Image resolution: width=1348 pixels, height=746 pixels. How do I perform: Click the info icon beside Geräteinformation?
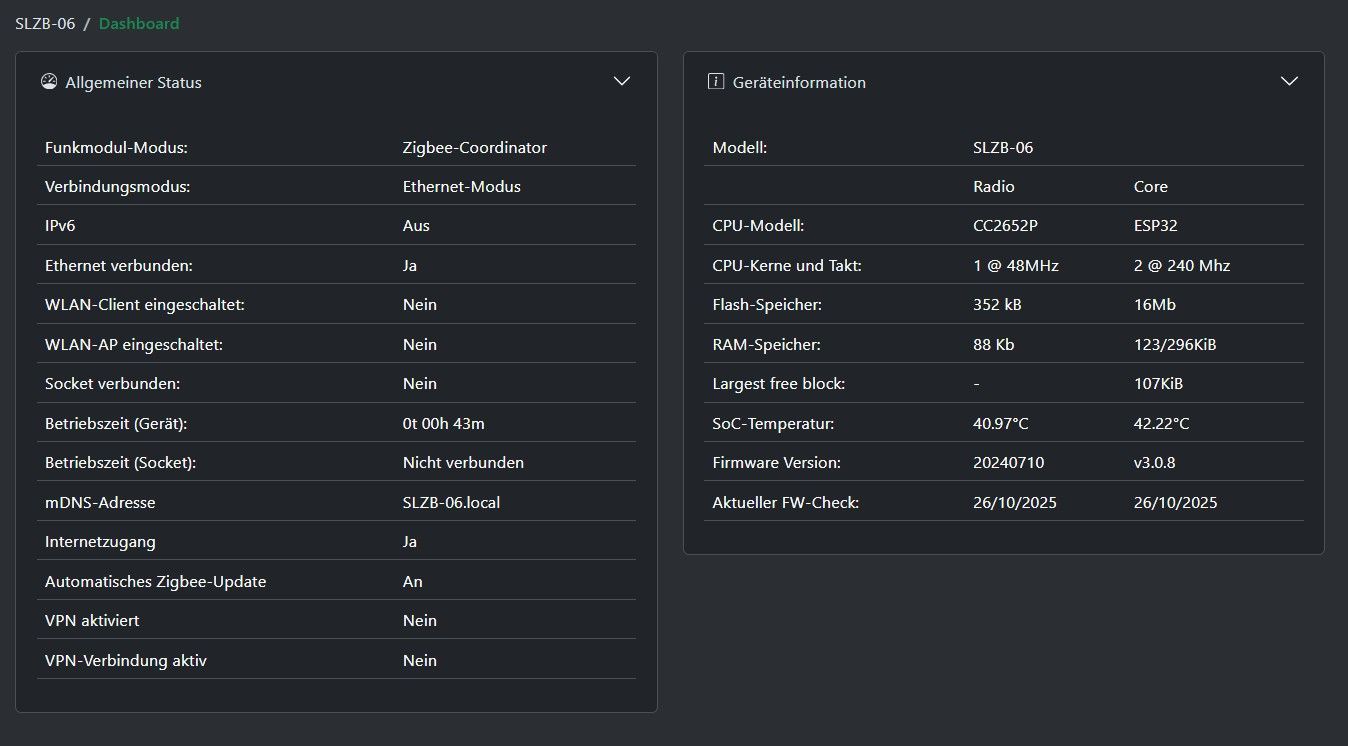coord(715,82)
